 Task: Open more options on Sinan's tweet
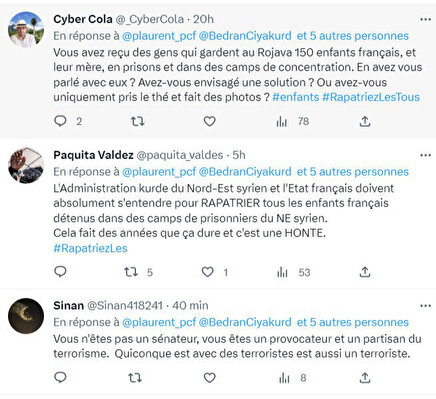(x=425, y=306)
